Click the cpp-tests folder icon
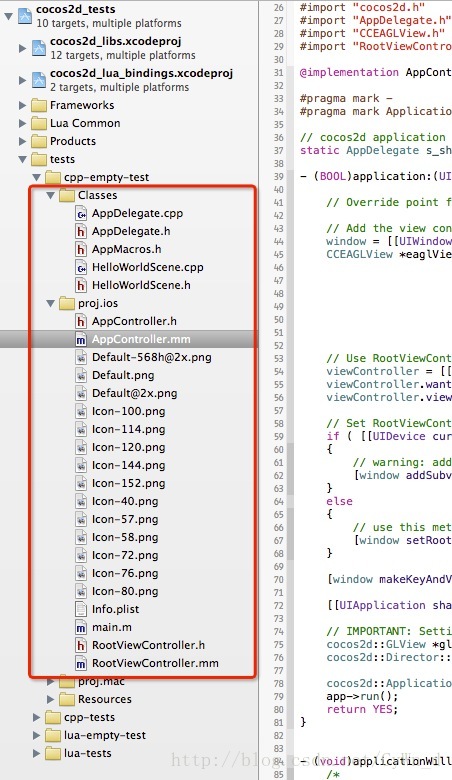The height and width of the screenshot is (780, 452). click(53, 717)
